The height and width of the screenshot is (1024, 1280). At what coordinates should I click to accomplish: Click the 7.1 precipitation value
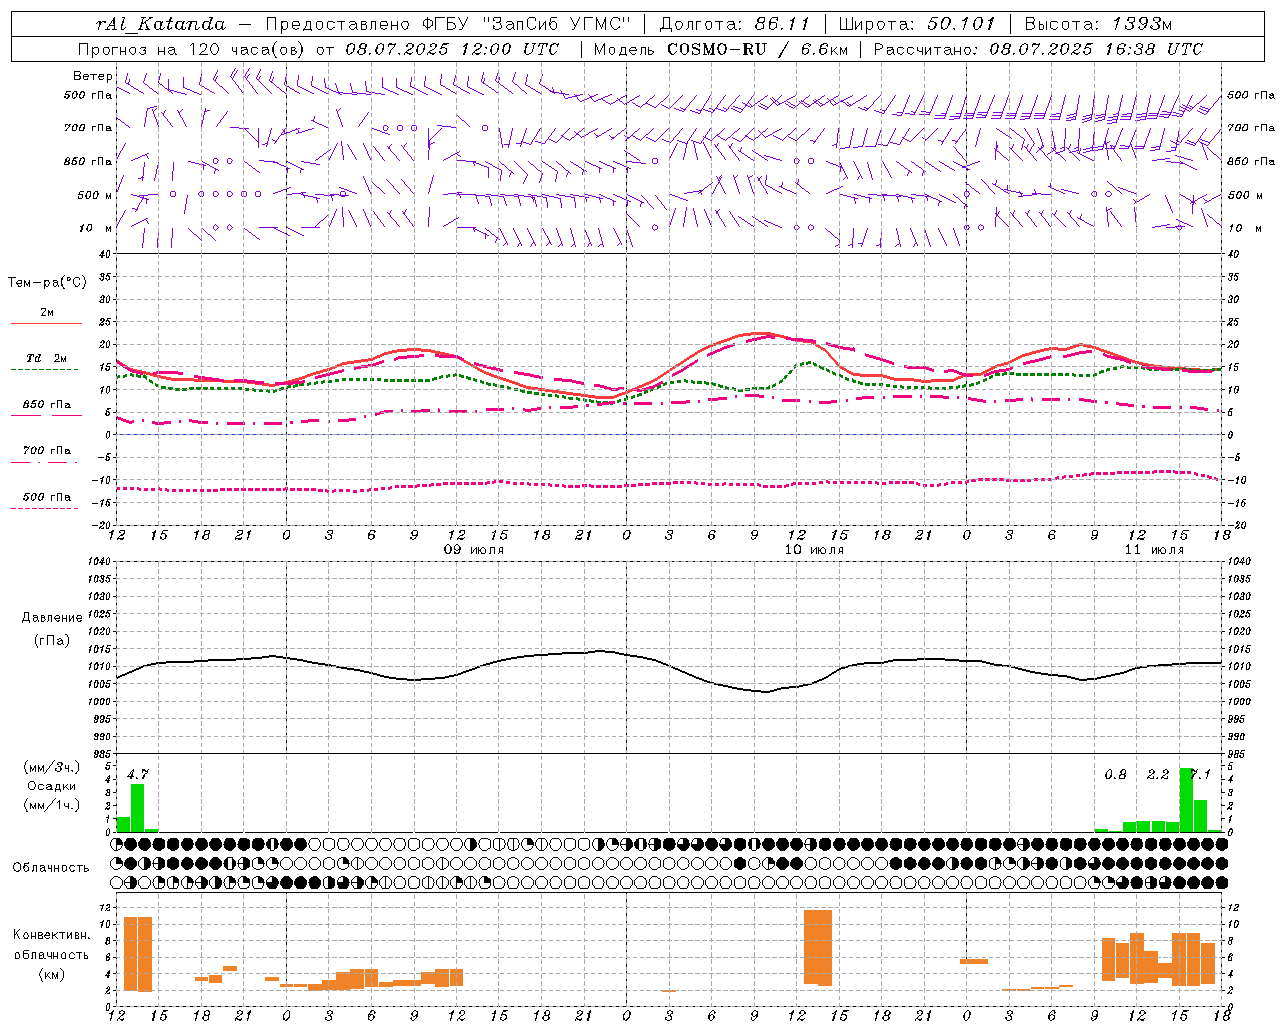[1201, 774]
